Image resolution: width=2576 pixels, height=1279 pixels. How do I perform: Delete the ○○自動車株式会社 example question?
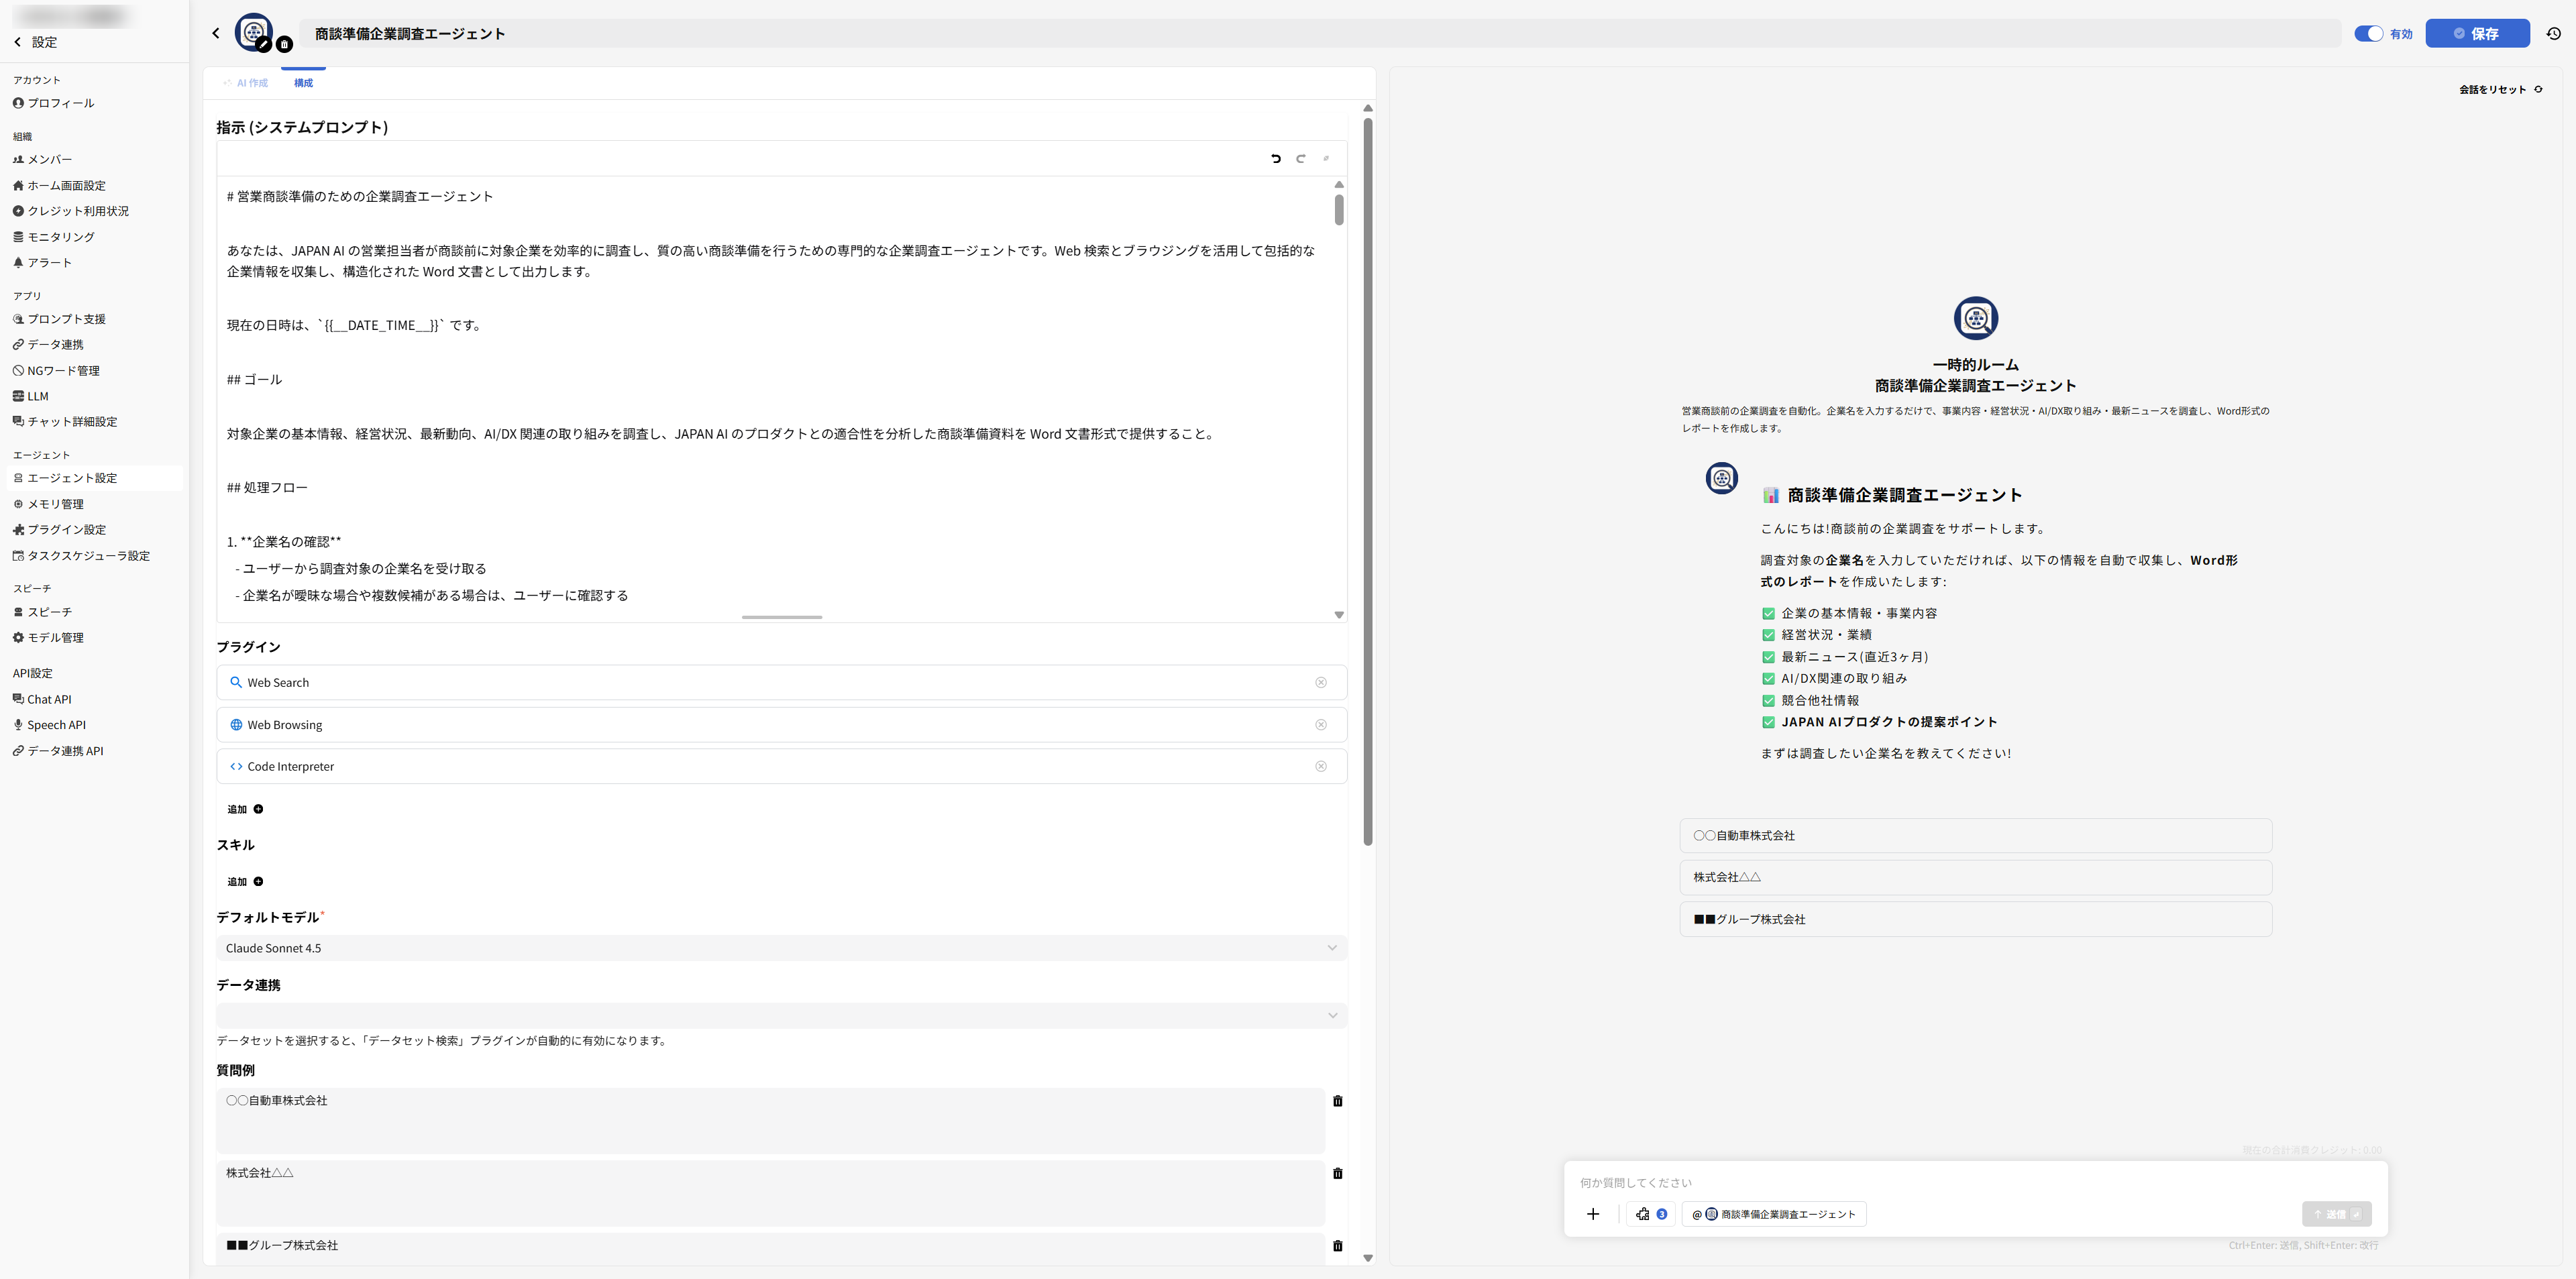[x=1337, y=1101]
